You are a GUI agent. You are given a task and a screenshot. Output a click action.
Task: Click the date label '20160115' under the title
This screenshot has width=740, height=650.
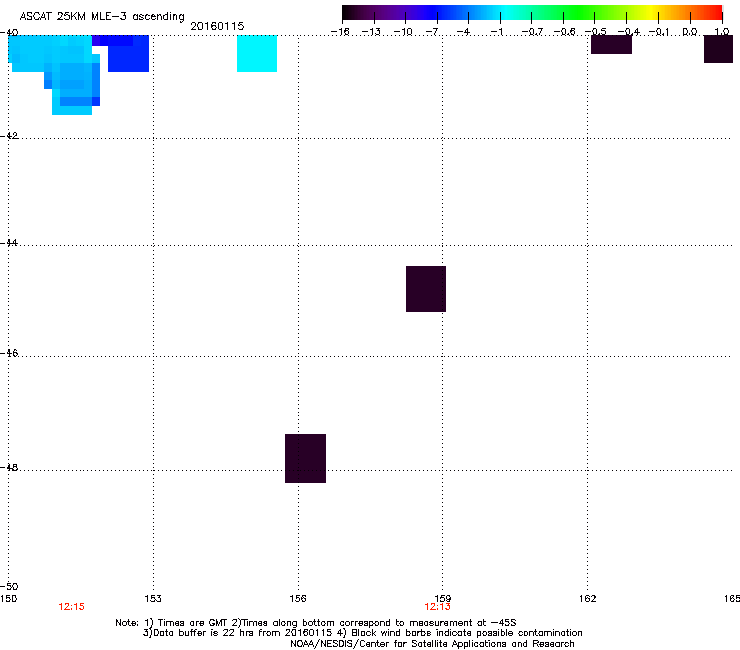217,26
